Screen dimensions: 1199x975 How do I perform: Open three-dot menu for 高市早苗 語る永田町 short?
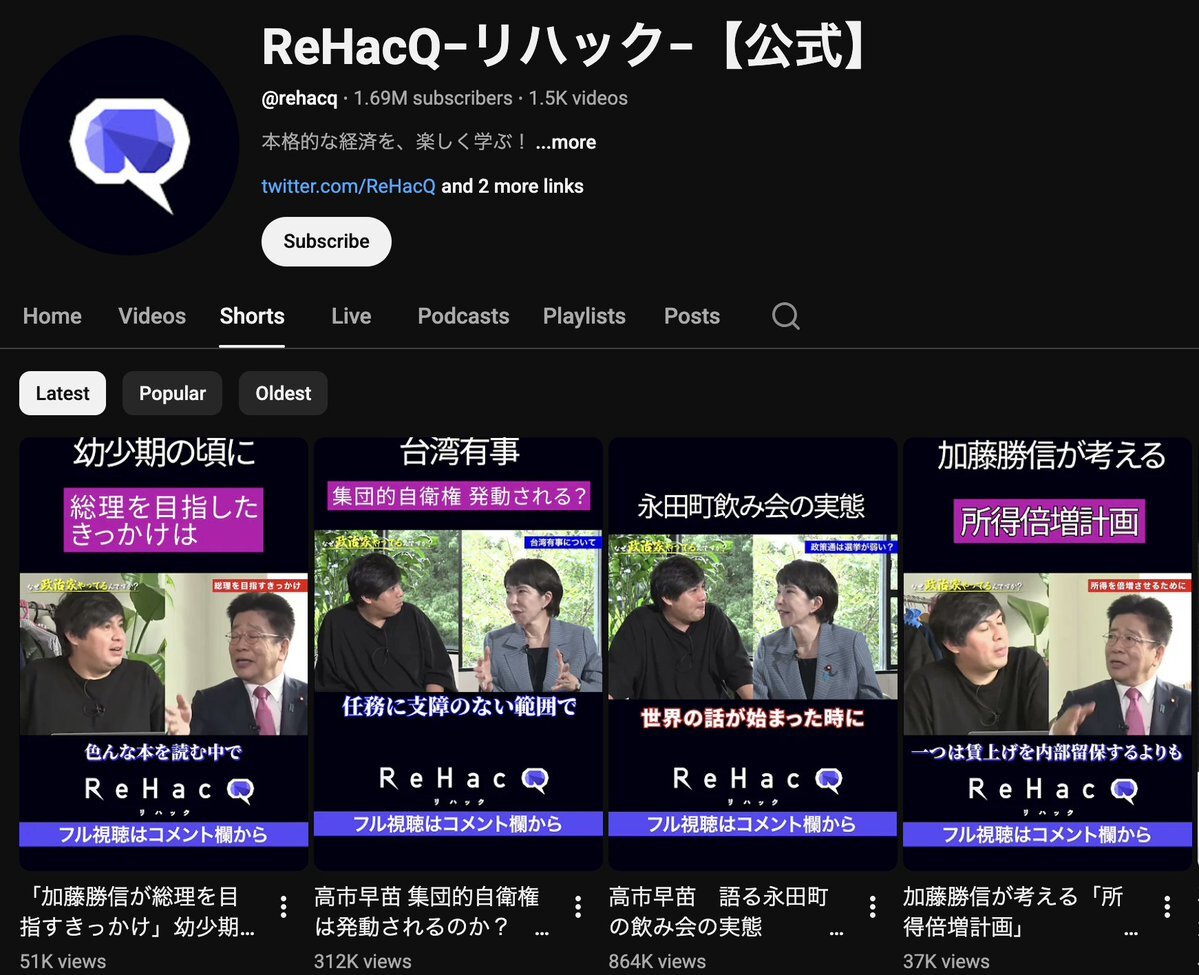(x=872, y=907)
